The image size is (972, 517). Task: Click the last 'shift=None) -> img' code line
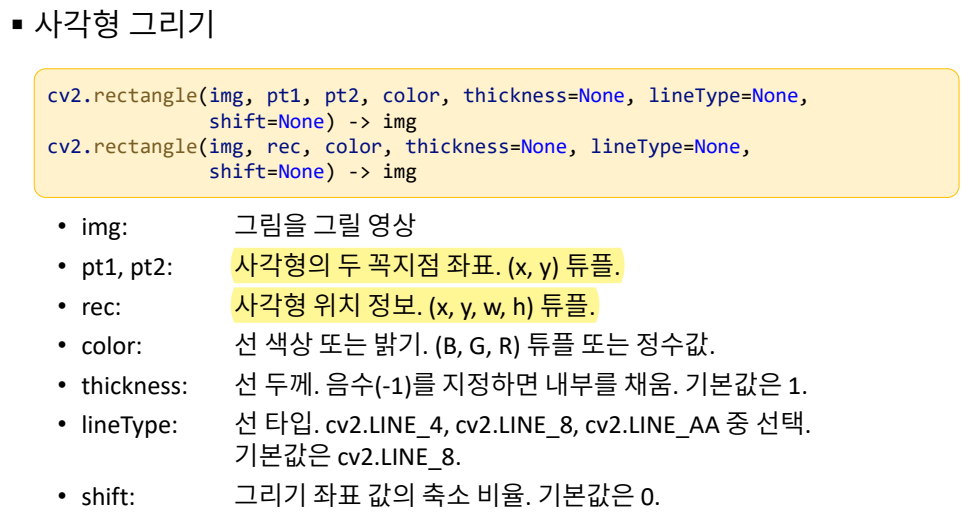point(313,172)
